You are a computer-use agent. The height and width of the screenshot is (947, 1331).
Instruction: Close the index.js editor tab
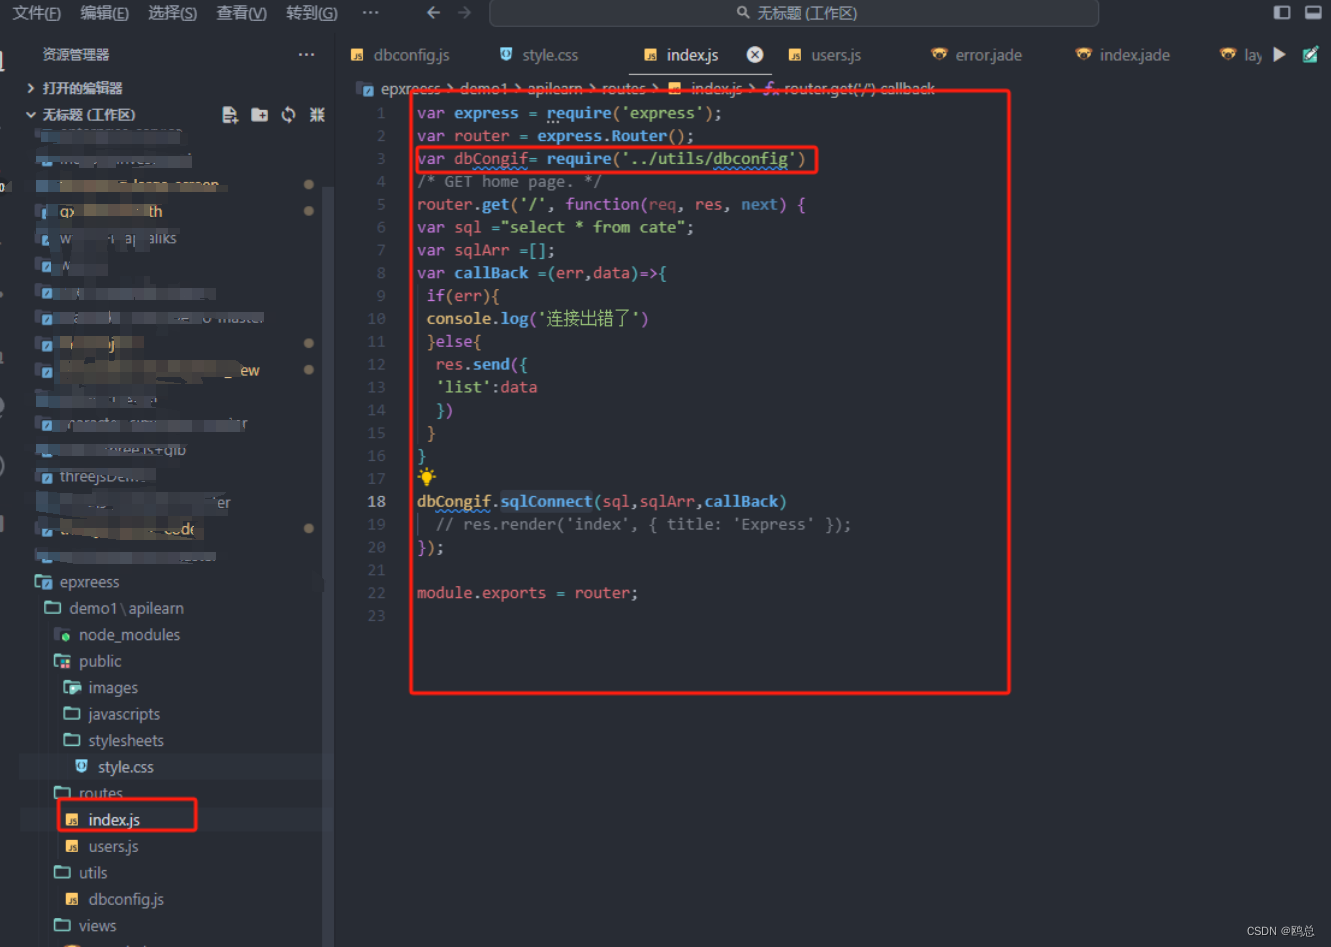755,55
